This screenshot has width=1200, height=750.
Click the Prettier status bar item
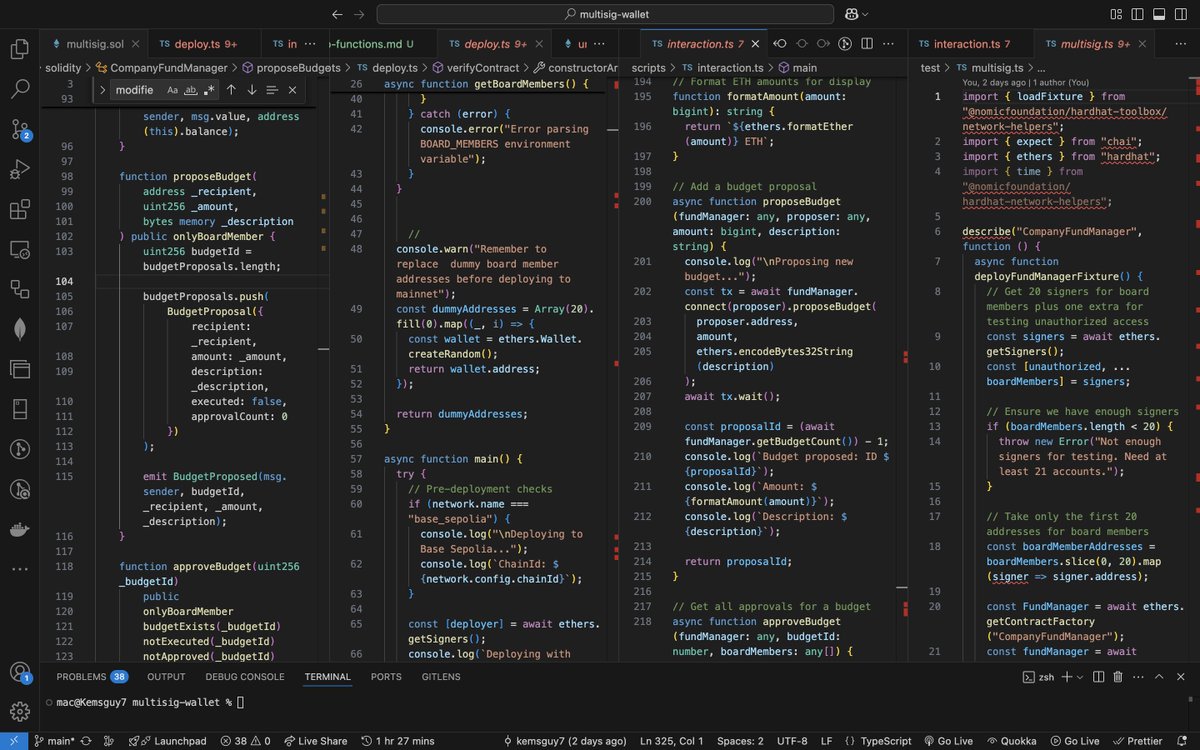click(x=1138, y=741)
